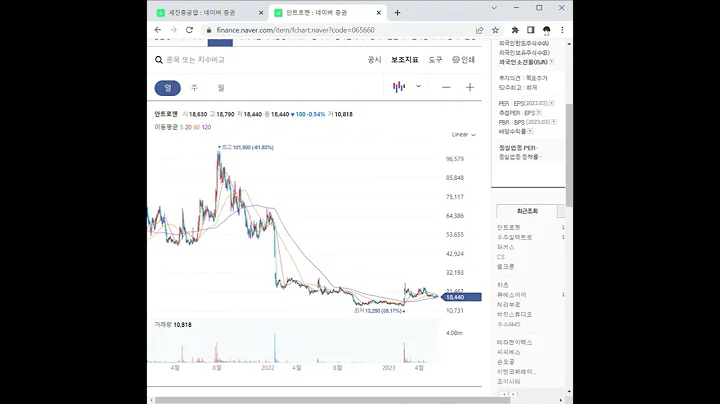Viewport: 720px width, 404px height.
Task: Reload the page with the refresh icon
Action: [x=189, y=30]
